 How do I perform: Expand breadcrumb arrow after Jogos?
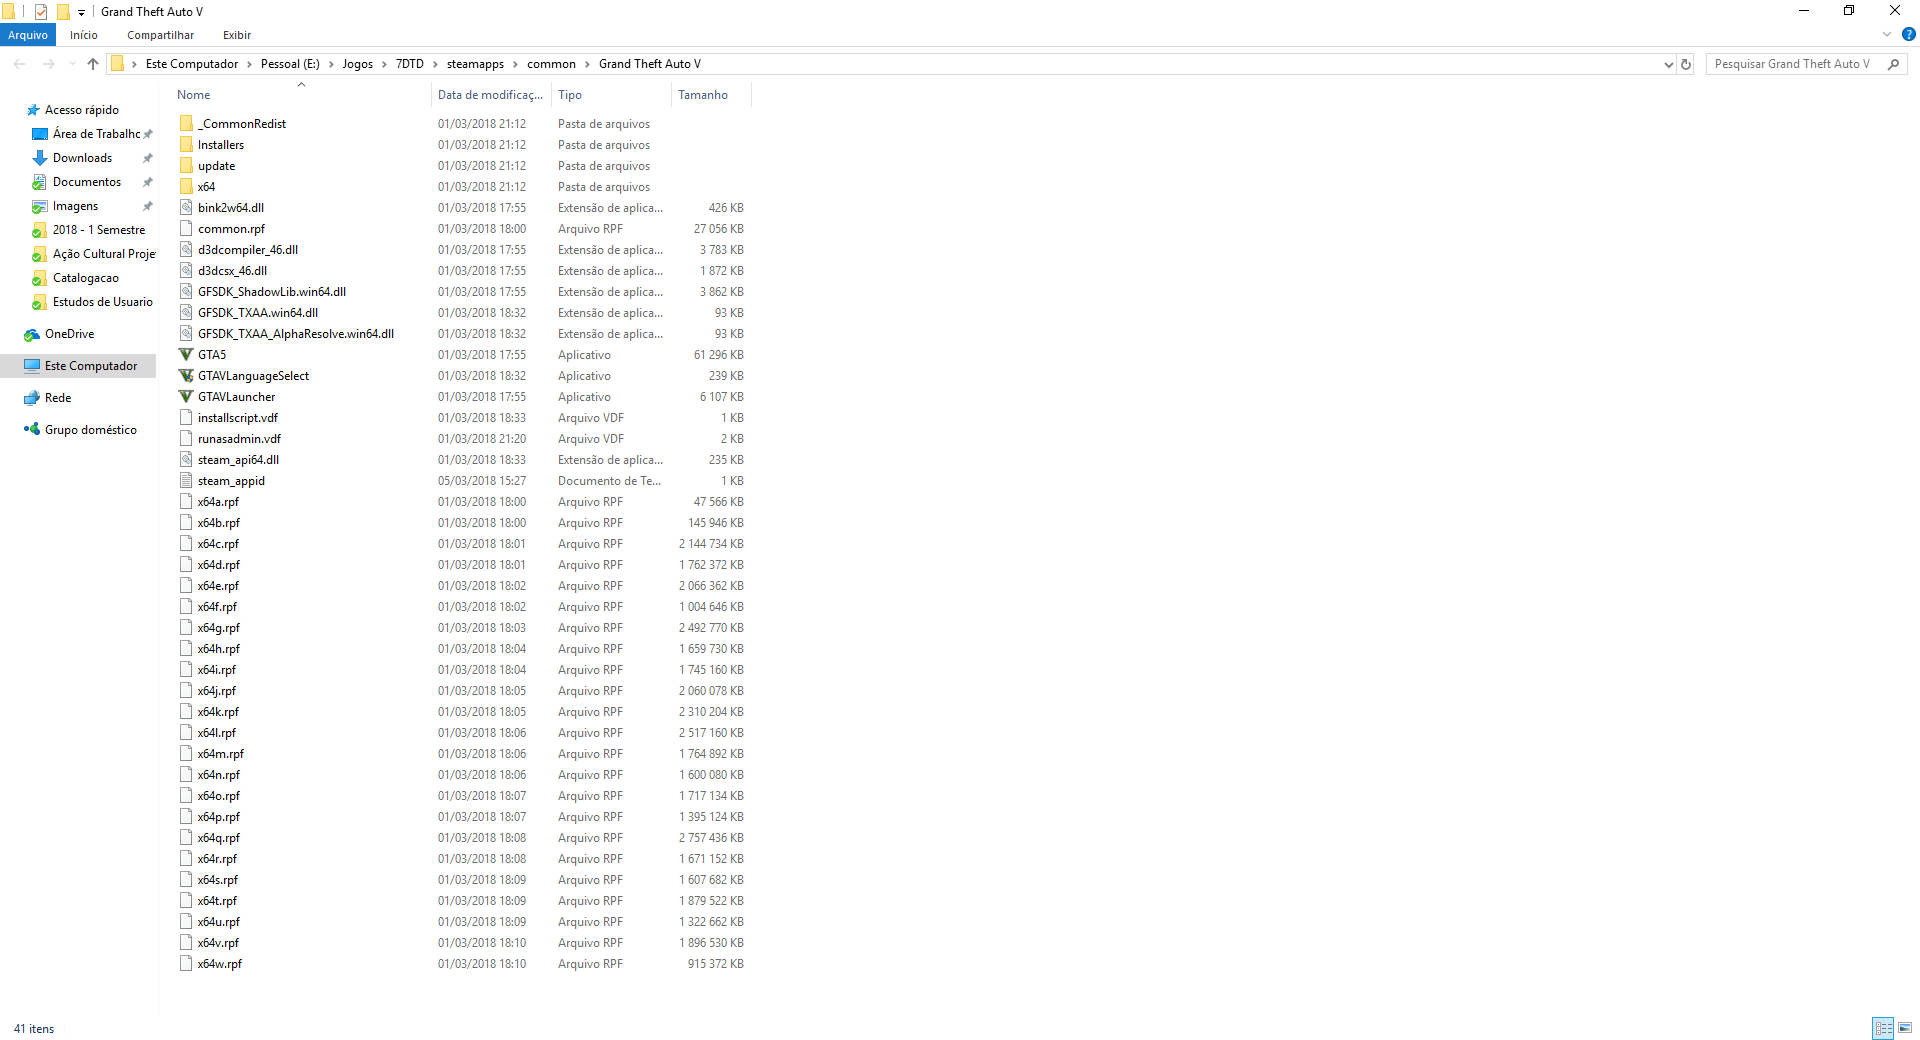[x=384, y=64]
